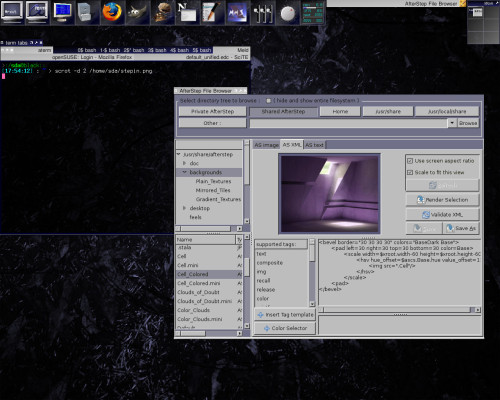Open the Other path dropdown arrow
The height and width of the screenshot is (400, 500).
pos(452,123)
